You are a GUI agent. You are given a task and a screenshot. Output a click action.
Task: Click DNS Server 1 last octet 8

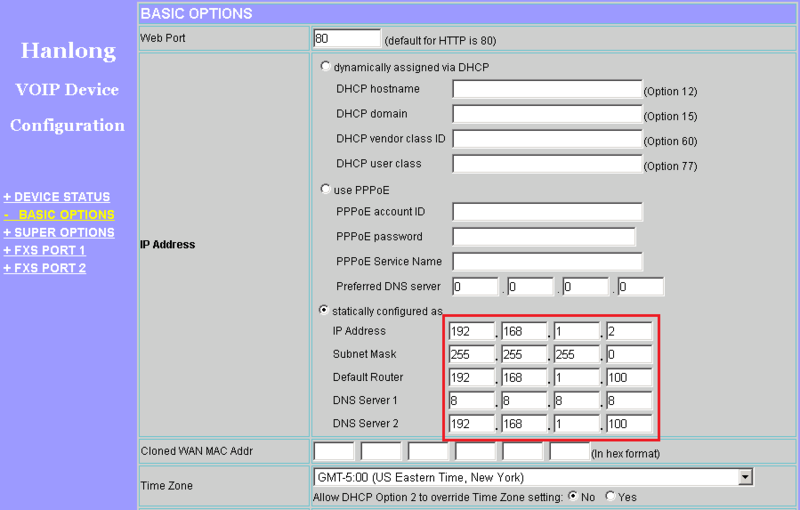click(x=629, y=400)
